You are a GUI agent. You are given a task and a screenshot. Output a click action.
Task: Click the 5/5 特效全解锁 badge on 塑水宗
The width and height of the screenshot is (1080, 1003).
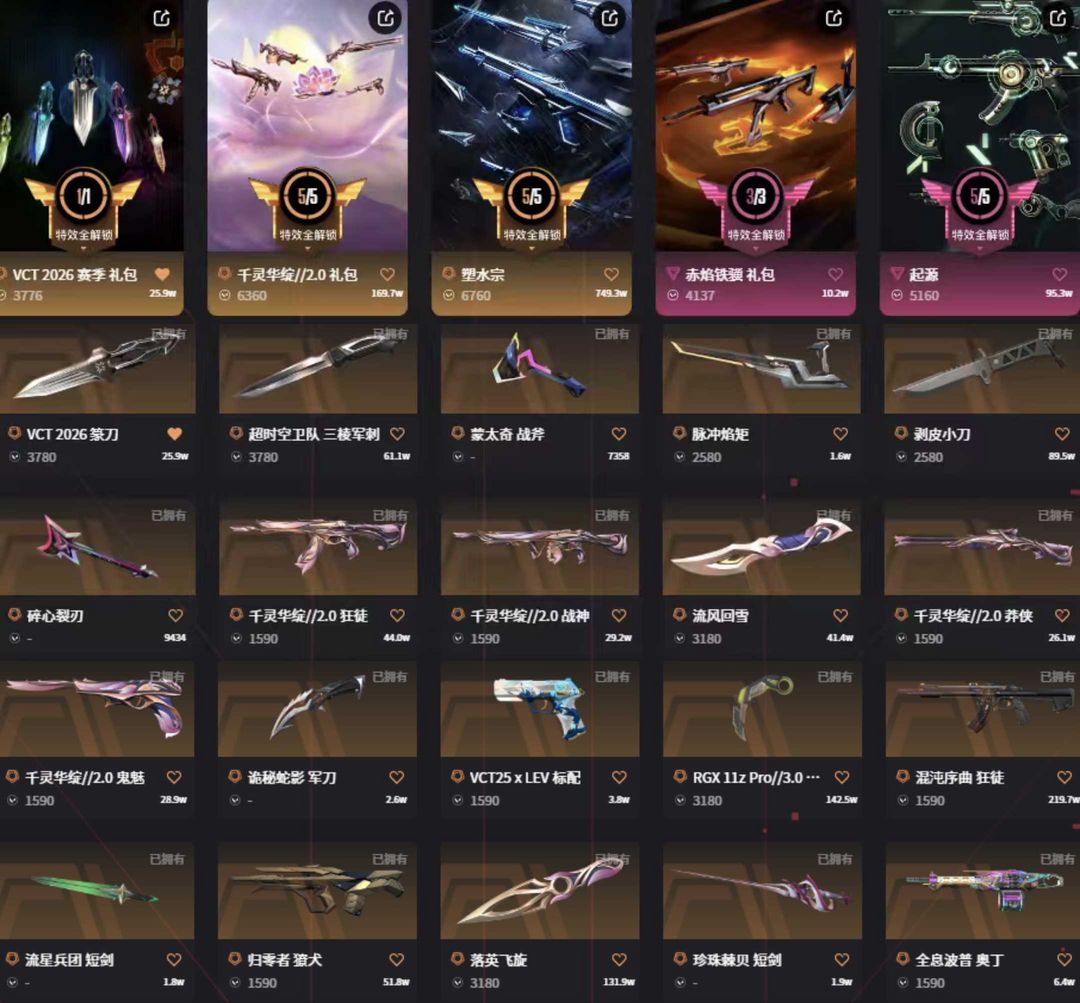[x=532, y=206]
